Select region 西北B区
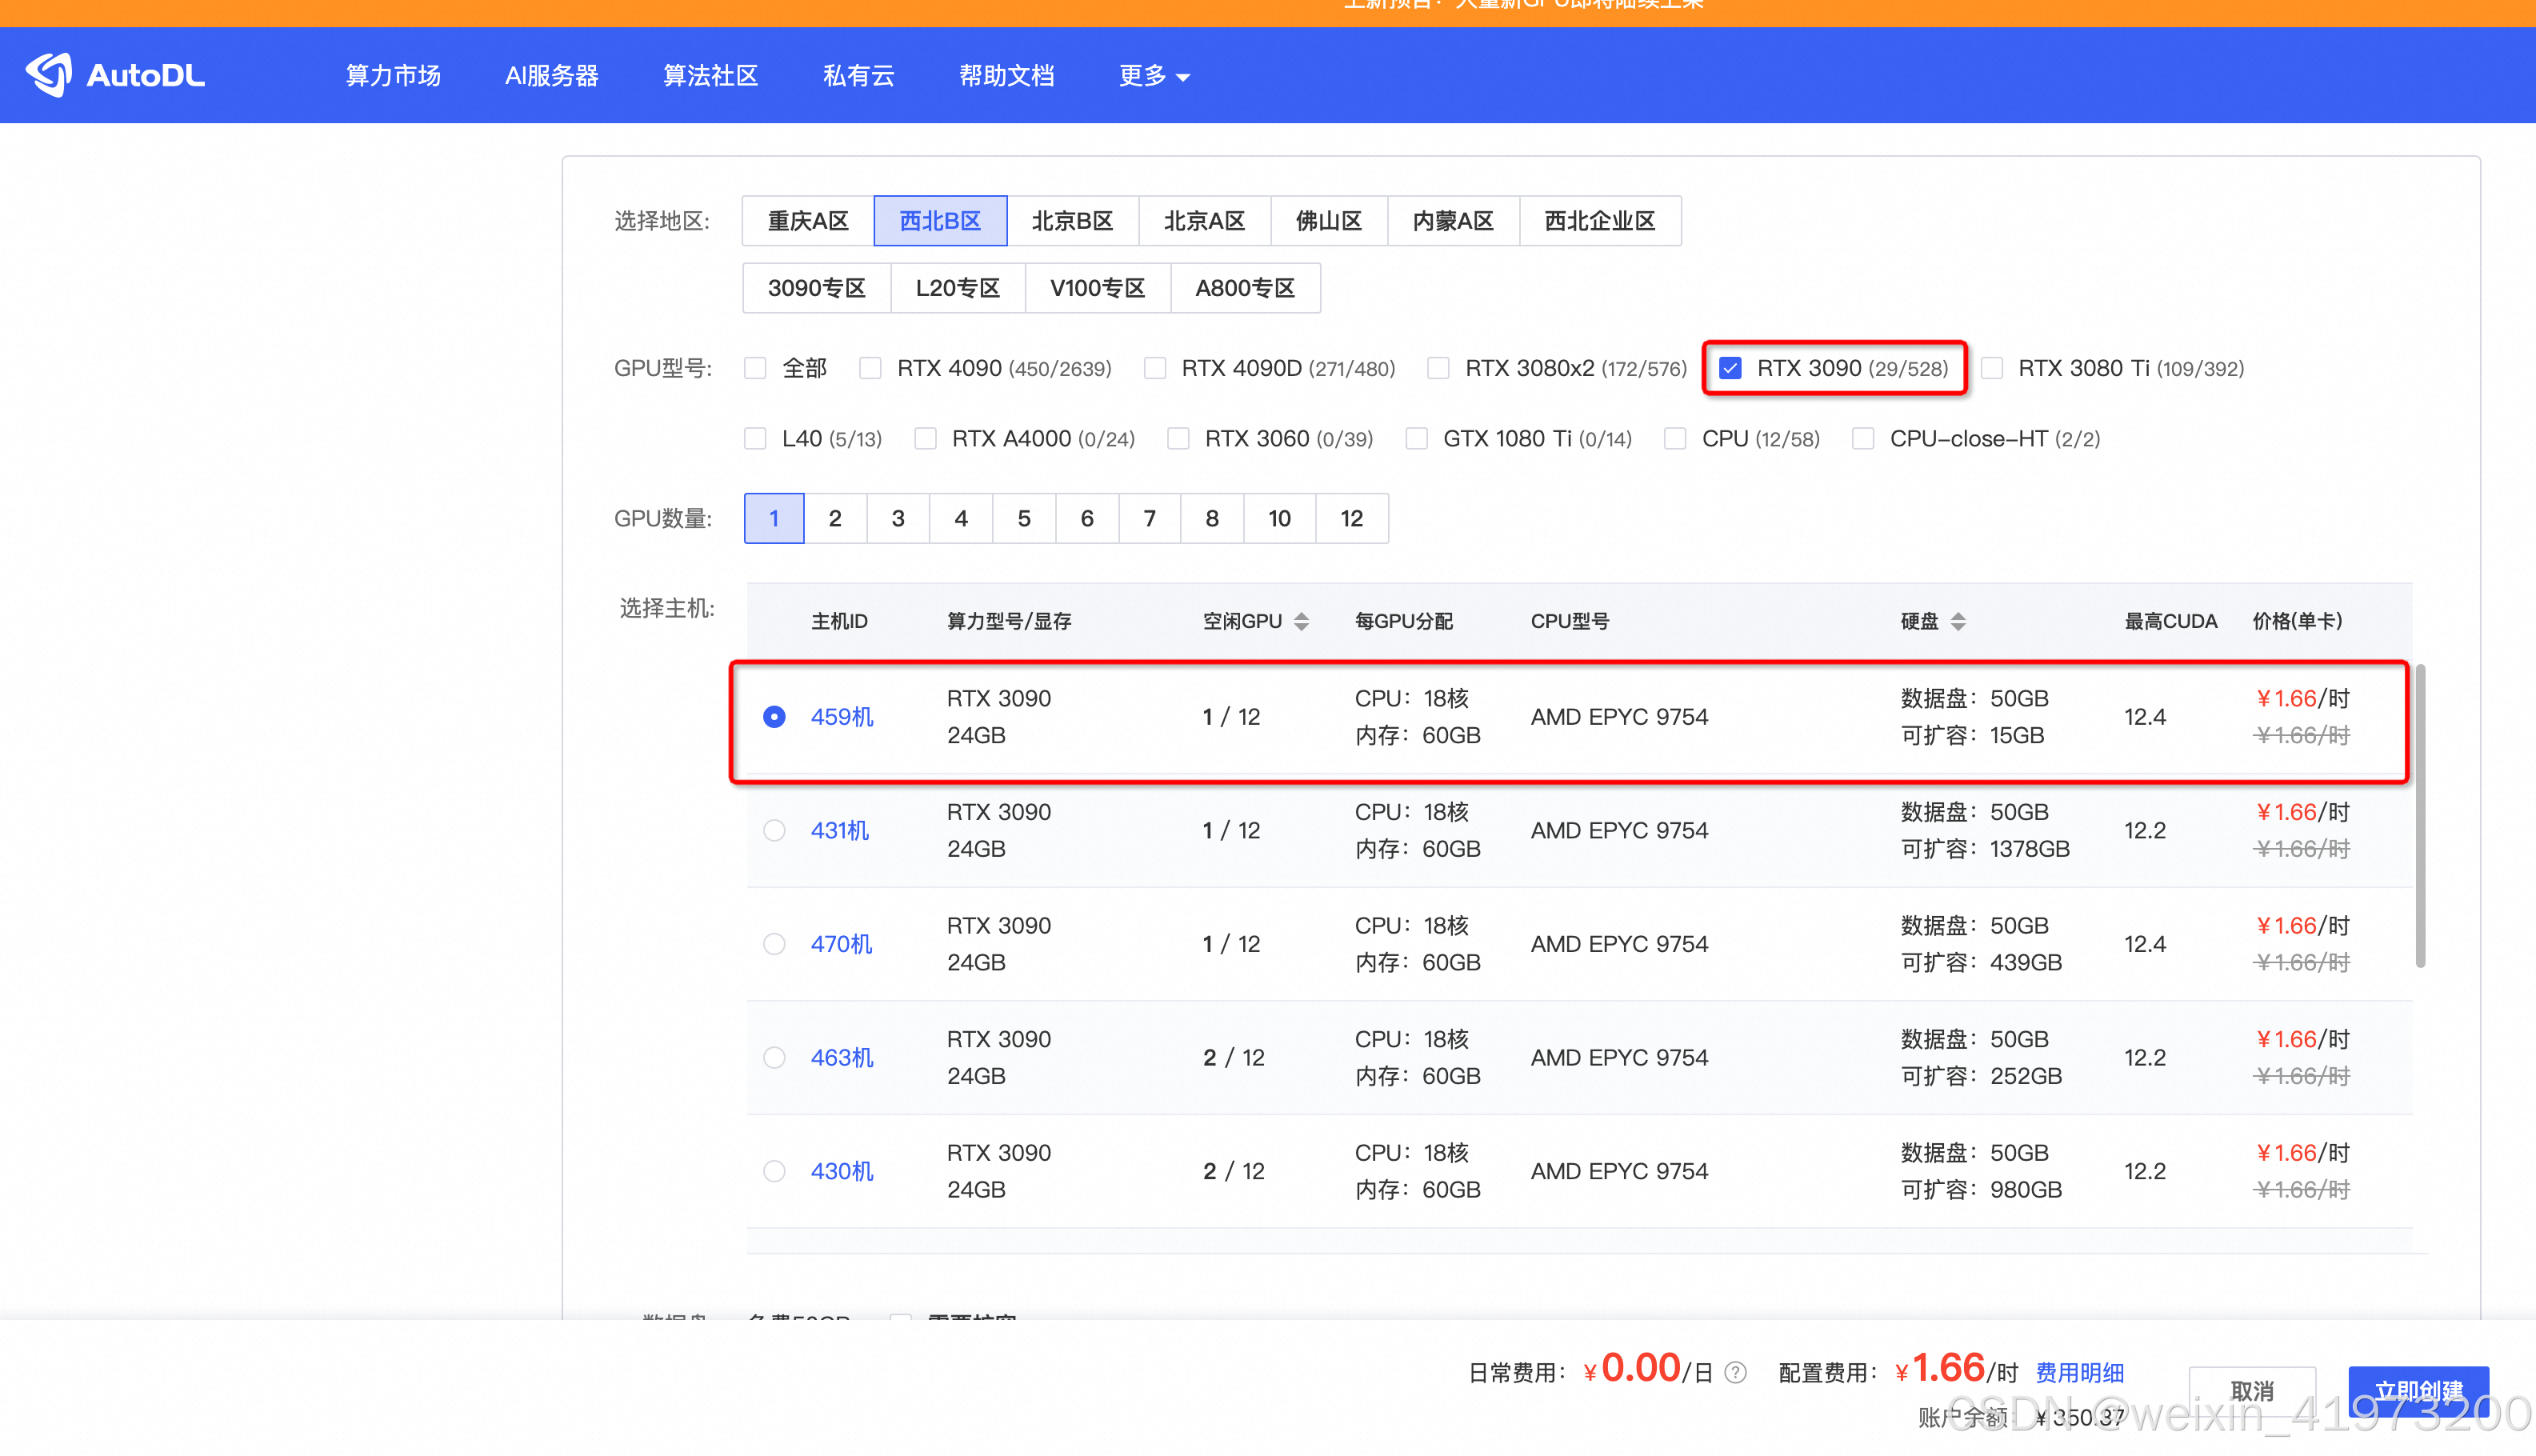2536x1456 pixels. 940,221
